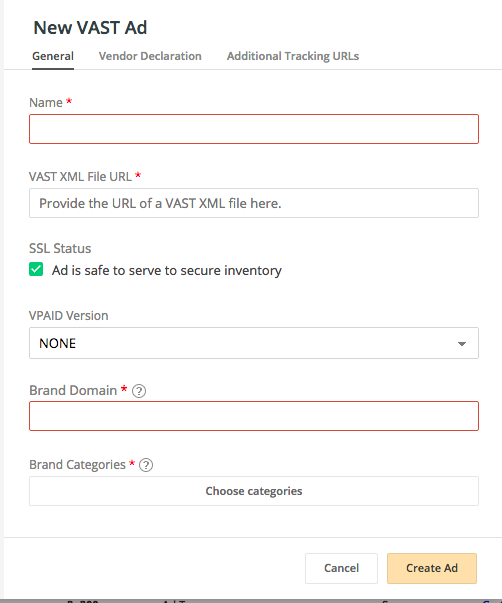
Task: Cancel the new VAST ad dialog
Action: click(x=341, y=568)
